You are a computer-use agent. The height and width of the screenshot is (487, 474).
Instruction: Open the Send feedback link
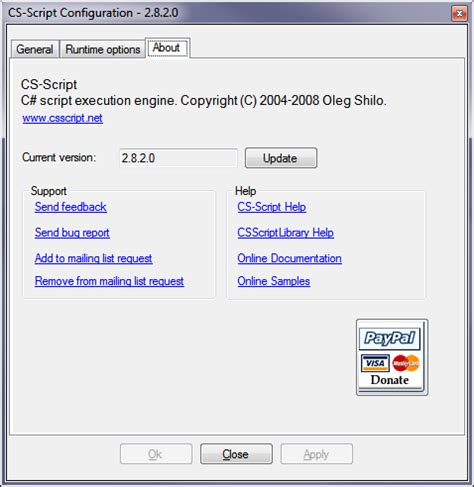pyautogui.click(x=71, y=207)
